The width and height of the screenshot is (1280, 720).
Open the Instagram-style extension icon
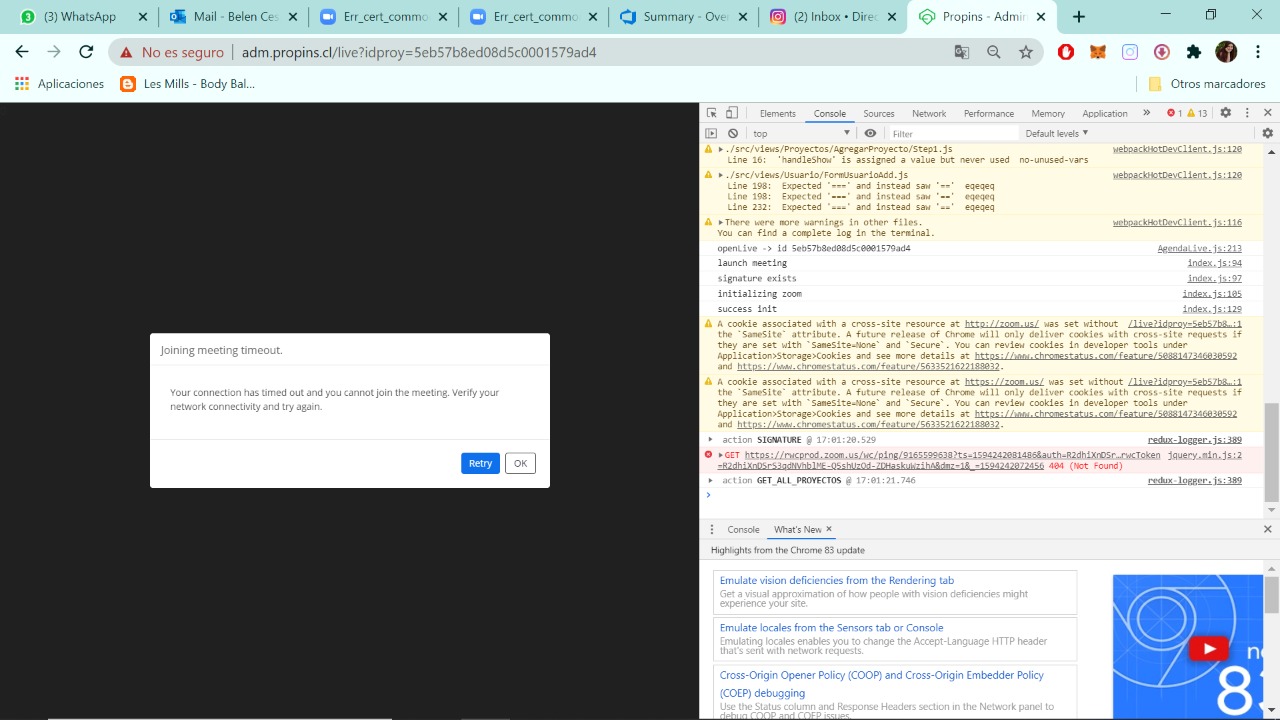1130,52
